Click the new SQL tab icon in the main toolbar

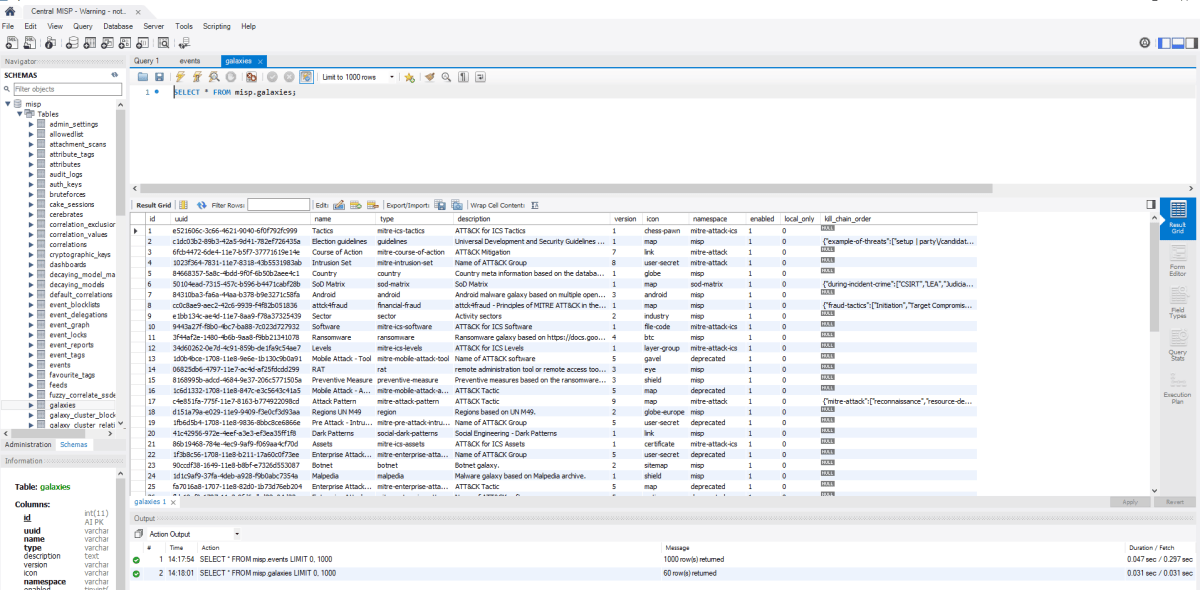coord(13,43)
